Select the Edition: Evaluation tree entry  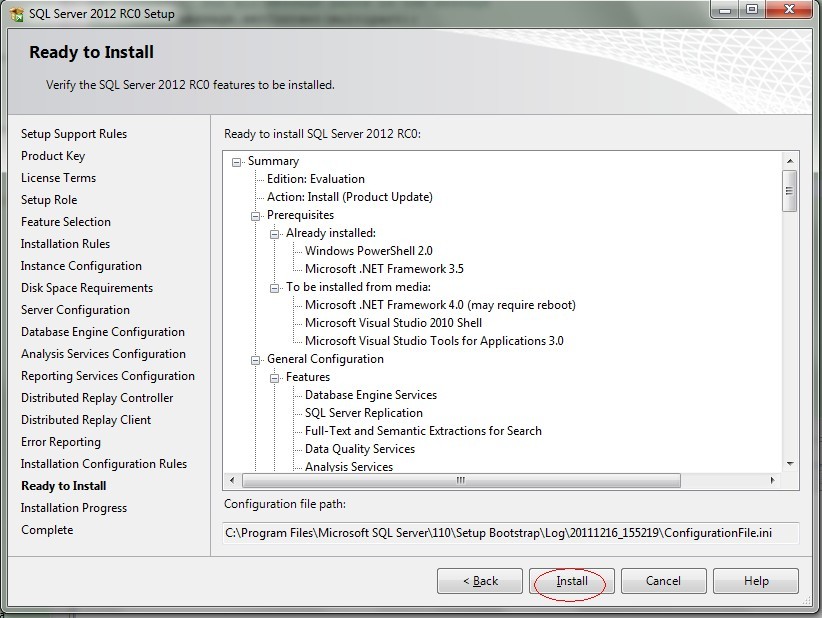click(x=315, y=179)
